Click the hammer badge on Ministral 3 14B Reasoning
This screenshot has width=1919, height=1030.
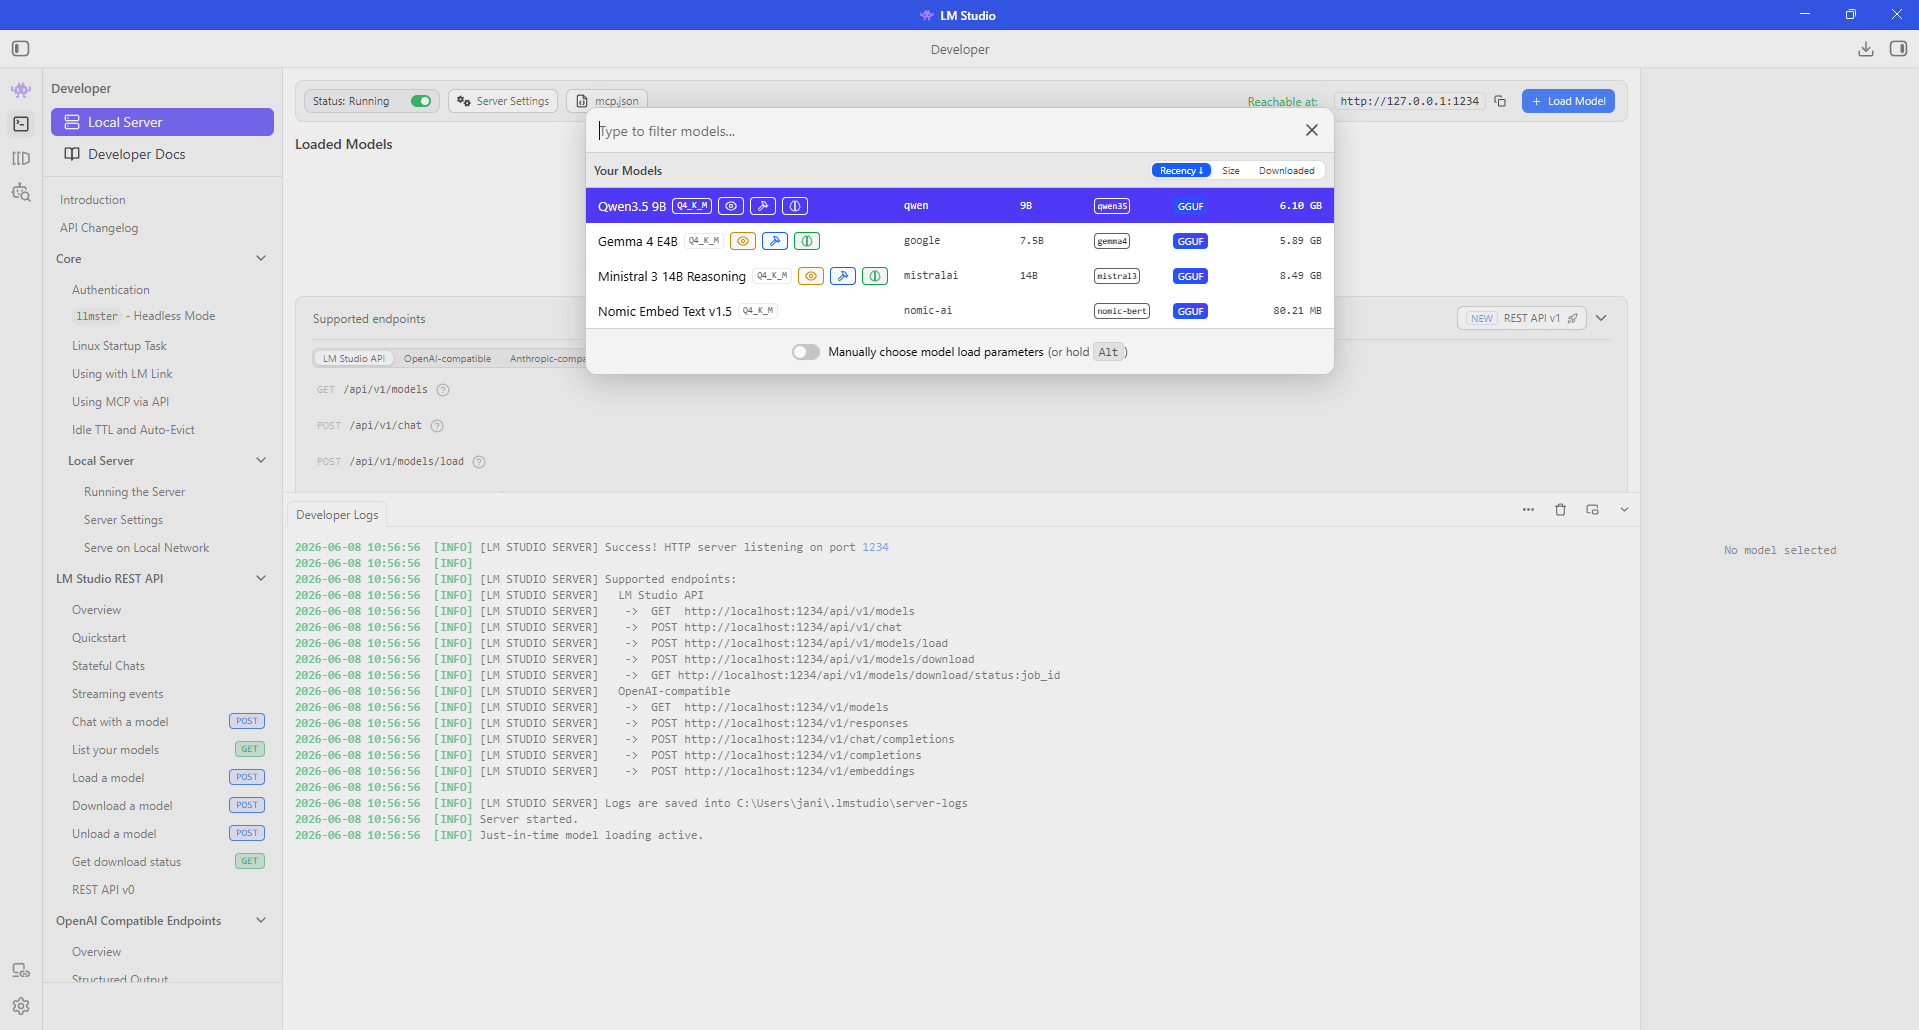point(843,276)
